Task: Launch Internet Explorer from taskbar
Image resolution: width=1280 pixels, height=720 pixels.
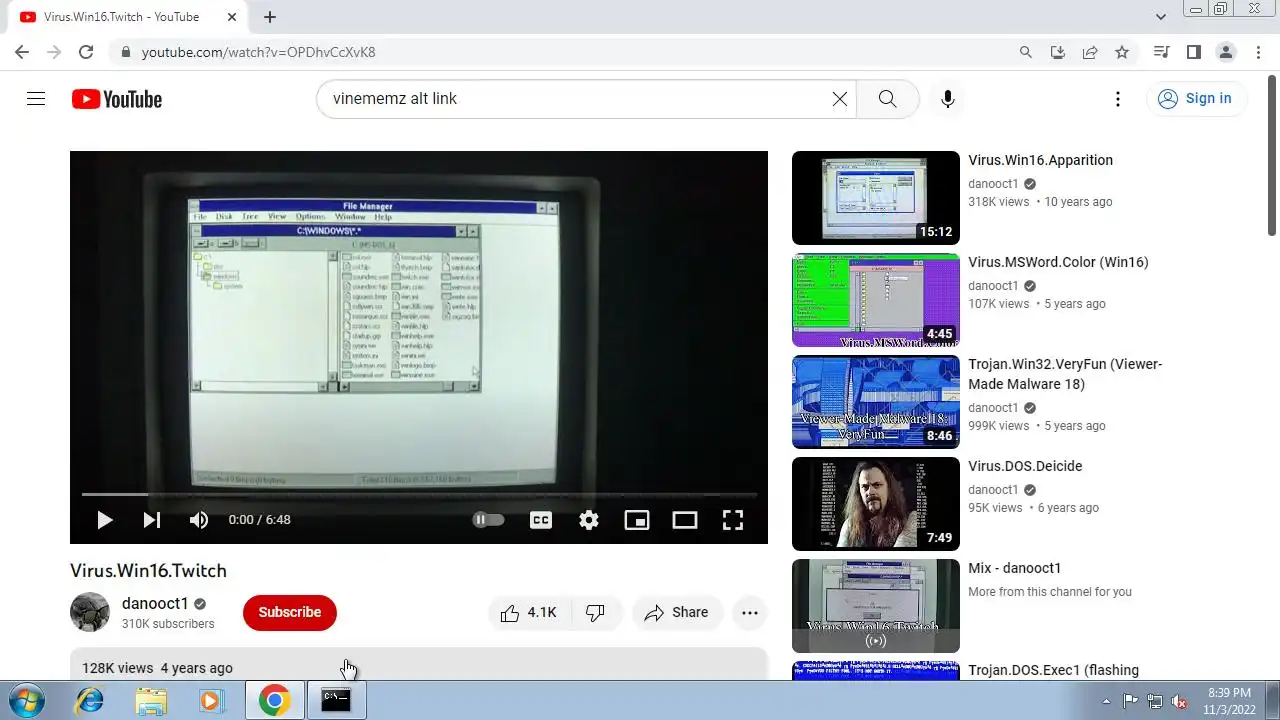Action: tap(90, 701)
